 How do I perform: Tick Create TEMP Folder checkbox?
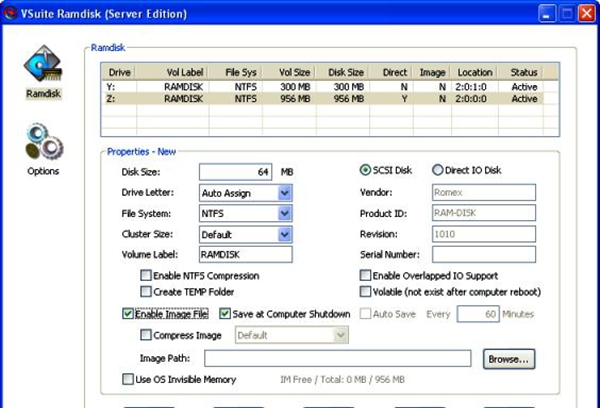coord(146,292)
